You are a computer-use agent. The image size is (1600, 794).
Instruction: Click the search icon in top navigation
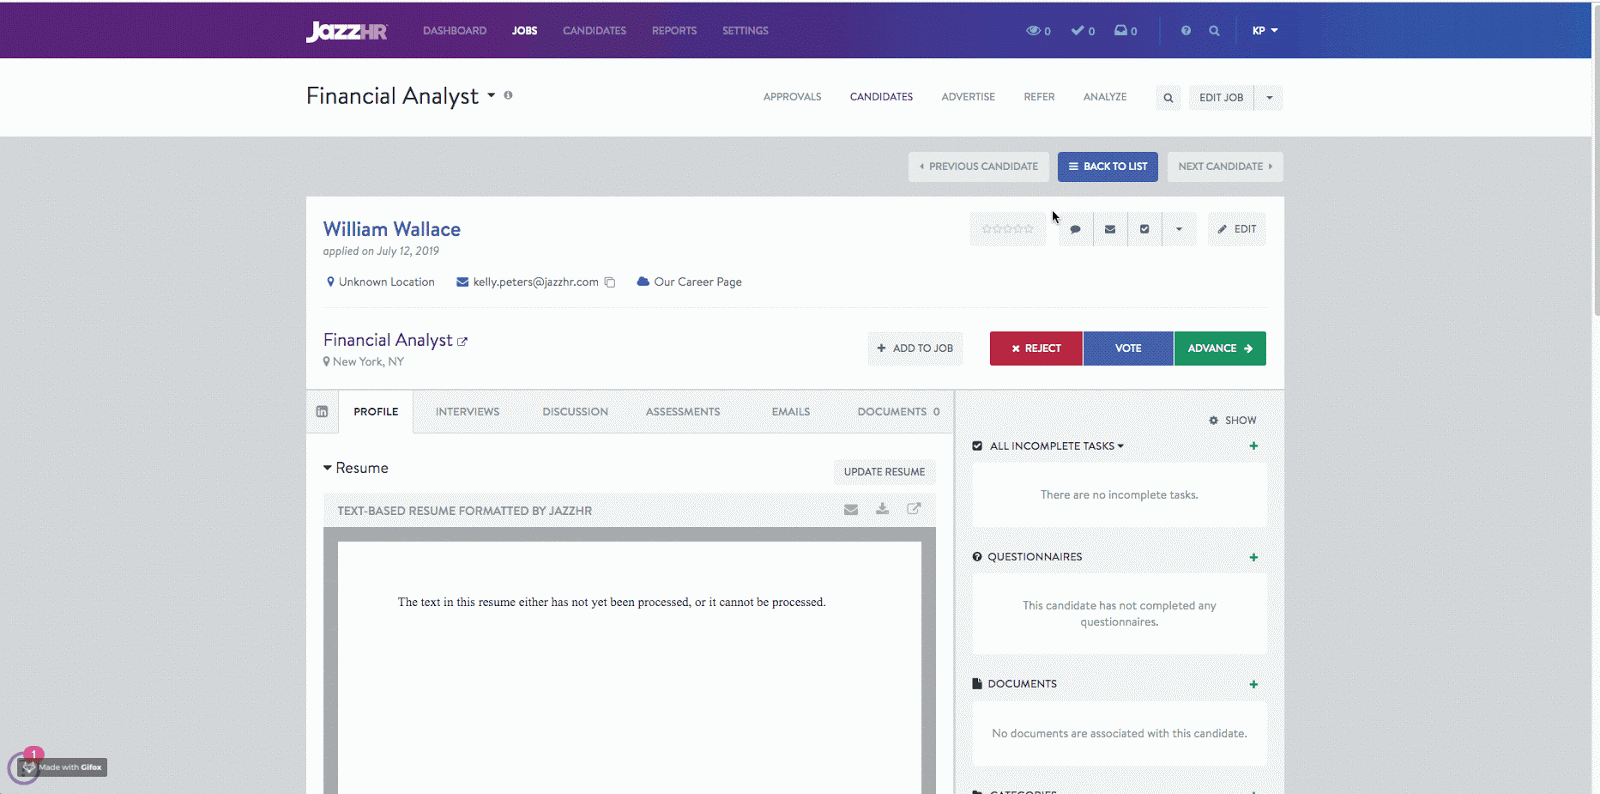pos(1214,31)
